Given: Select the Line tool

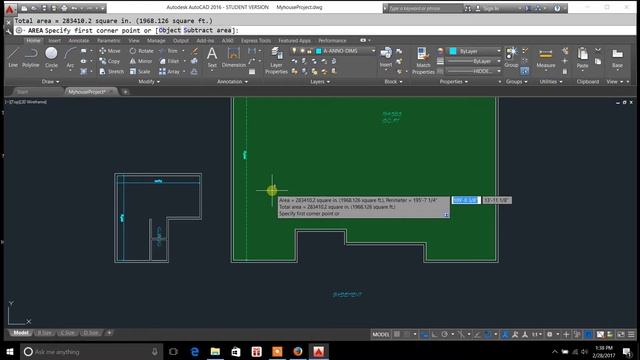Looking at the screenshot, I should click(x=13, y=57).
